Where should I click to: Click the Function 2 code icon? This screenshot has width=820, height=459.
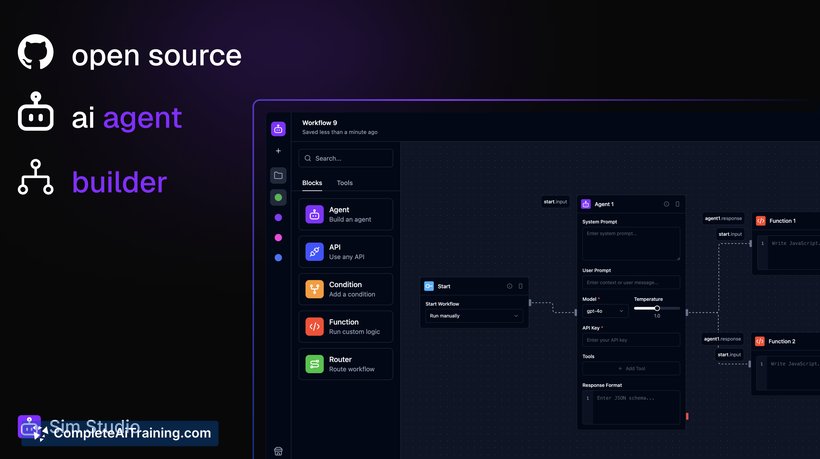(x=760, y=341)
